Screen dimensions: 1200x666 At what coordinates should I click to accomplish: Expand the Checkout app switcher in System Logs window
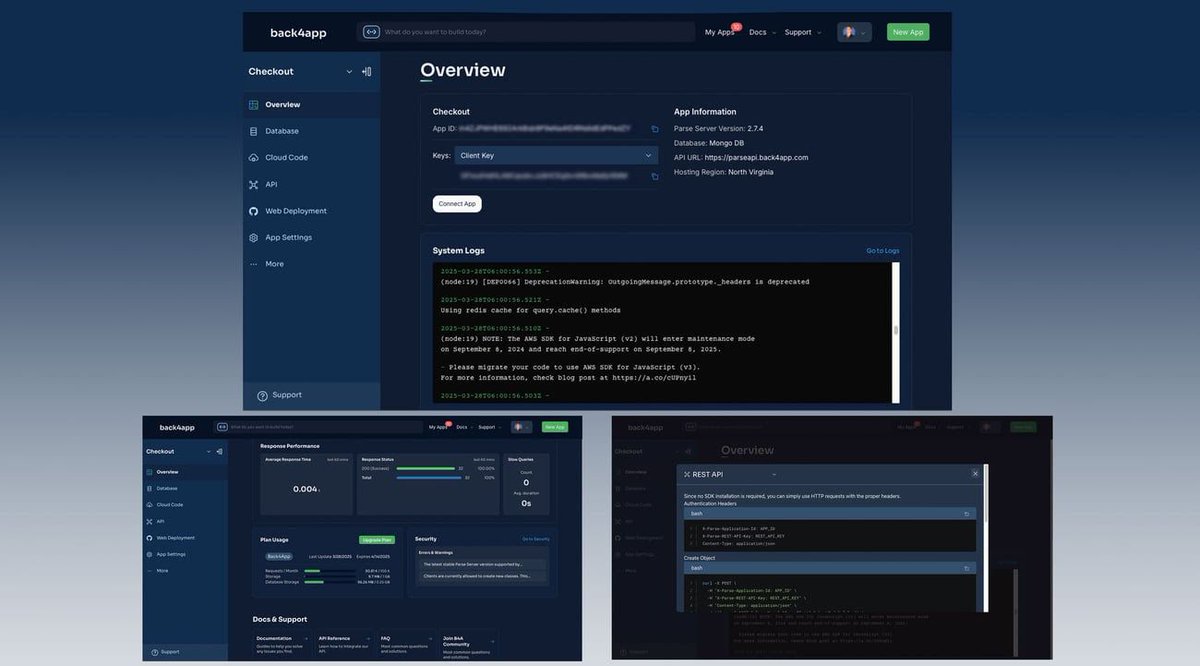349,72
